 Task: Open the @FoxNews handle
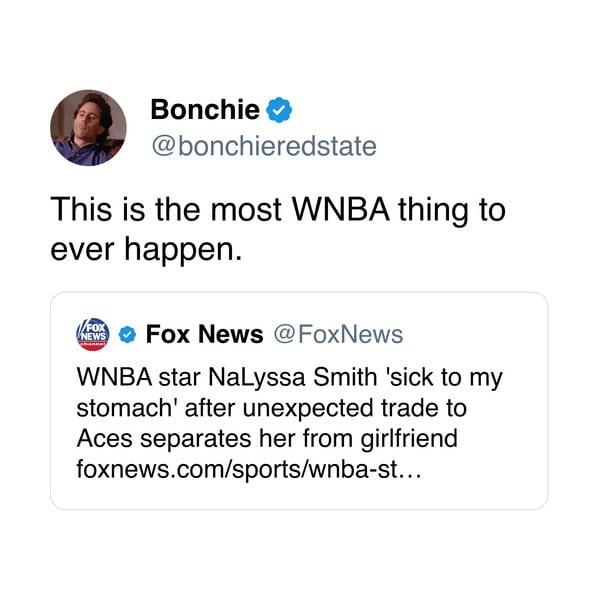point(338,335)
